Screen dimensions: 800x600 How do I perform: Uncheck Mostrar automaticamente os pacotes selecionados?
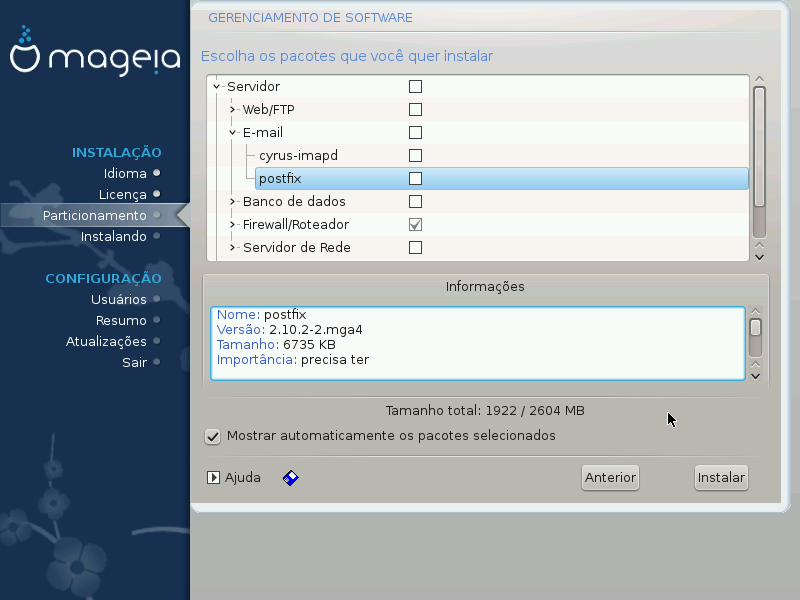coord(212,436)
